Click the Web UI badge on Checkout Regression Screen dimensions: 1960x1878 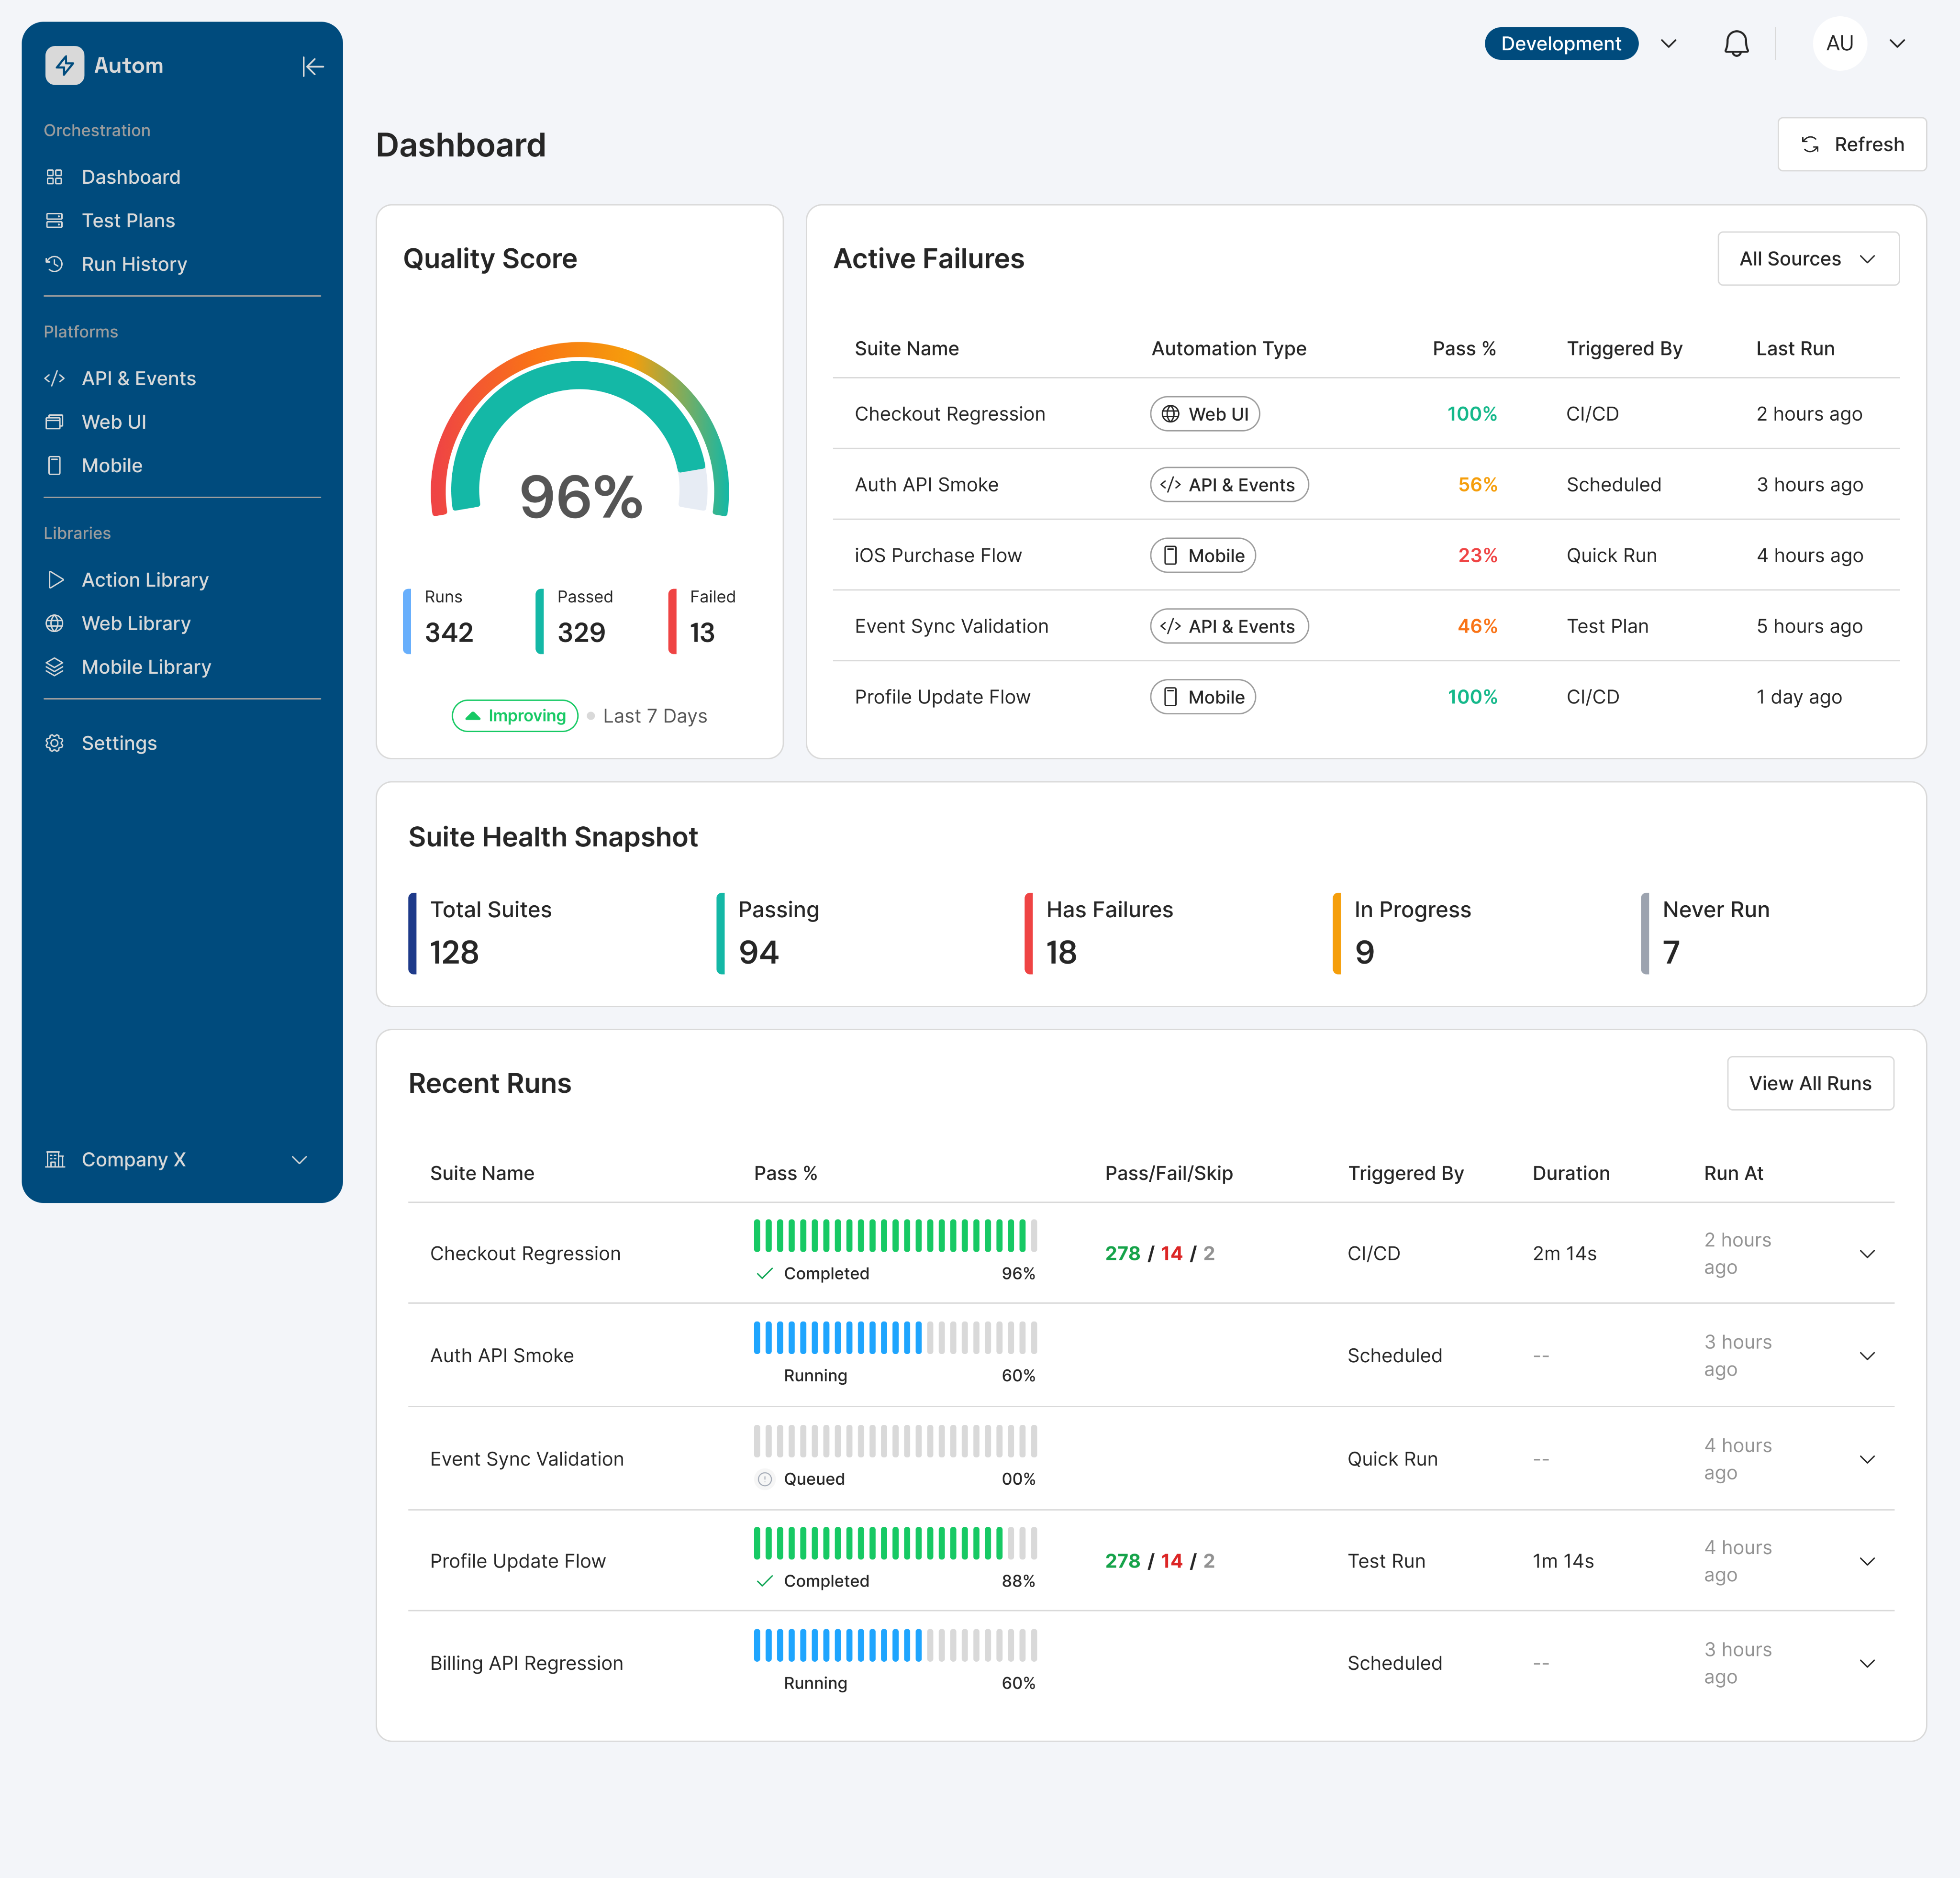(1204, 413)
